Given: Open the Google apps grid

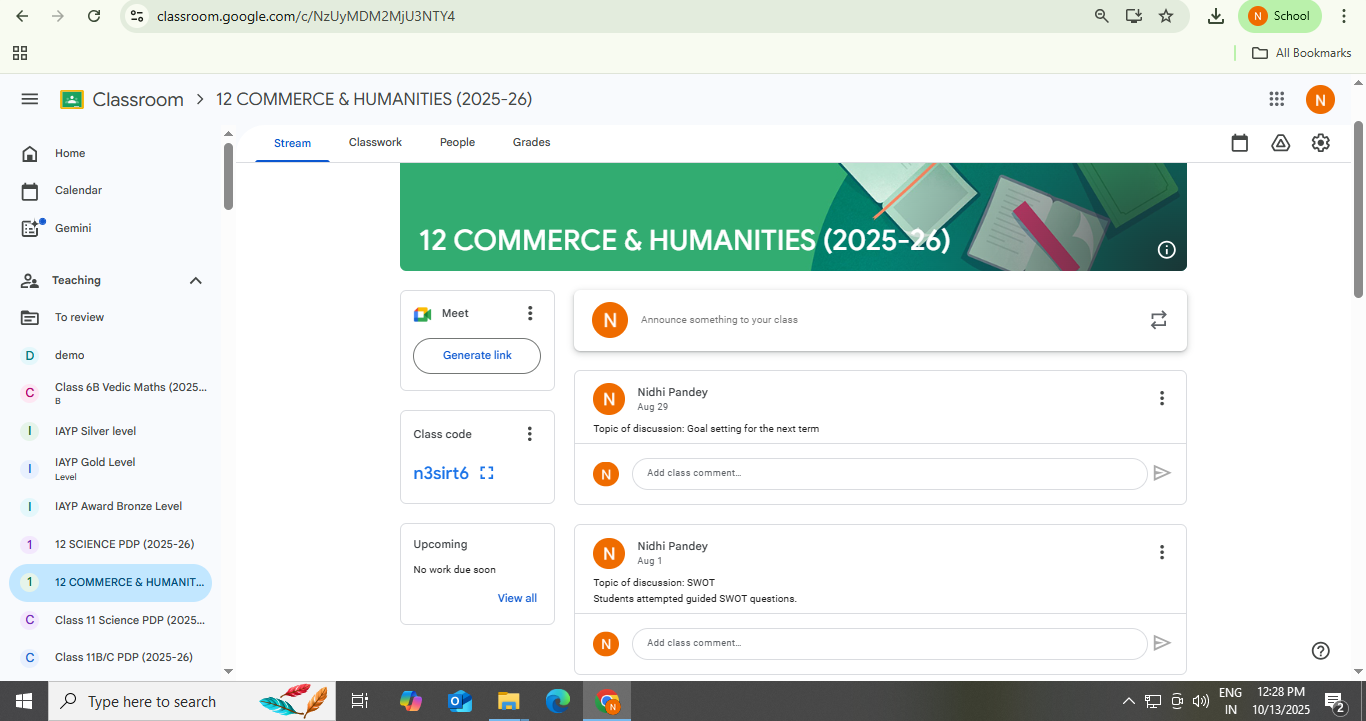Looking at the screenshot, I should (1276, 99).
